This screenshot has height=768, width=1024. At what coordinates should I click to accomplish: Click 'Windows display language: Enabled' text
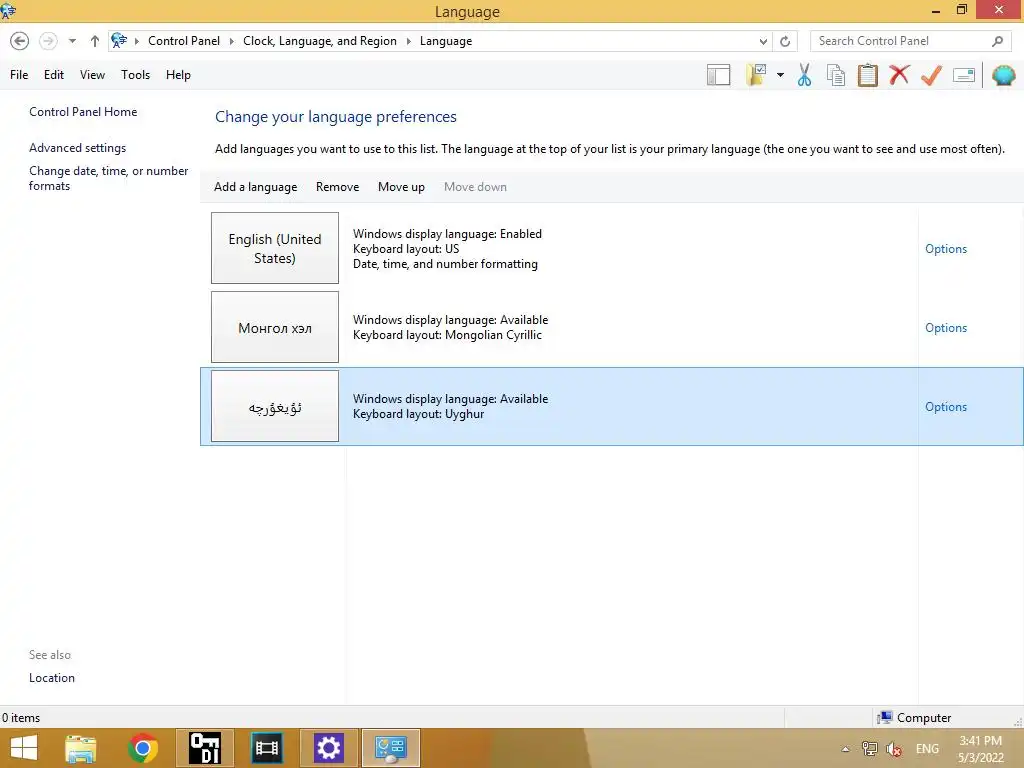[x=447, y=234]
